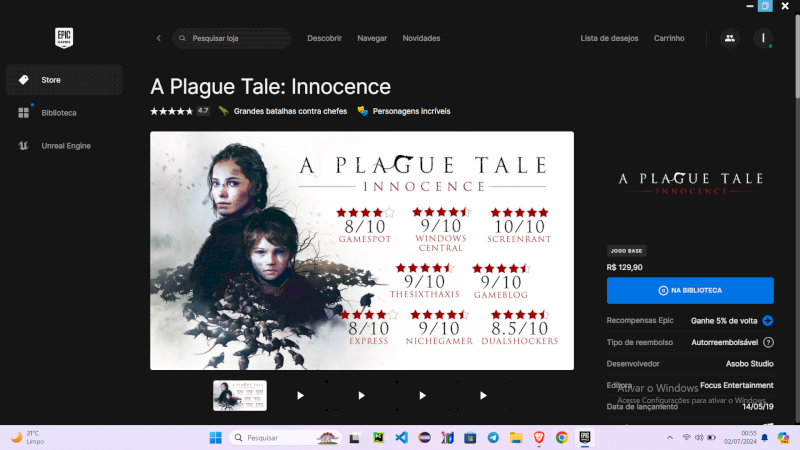Open the Carrinho link
The height and width of the screenshot is (450, 800).
(x=669, y=38)
